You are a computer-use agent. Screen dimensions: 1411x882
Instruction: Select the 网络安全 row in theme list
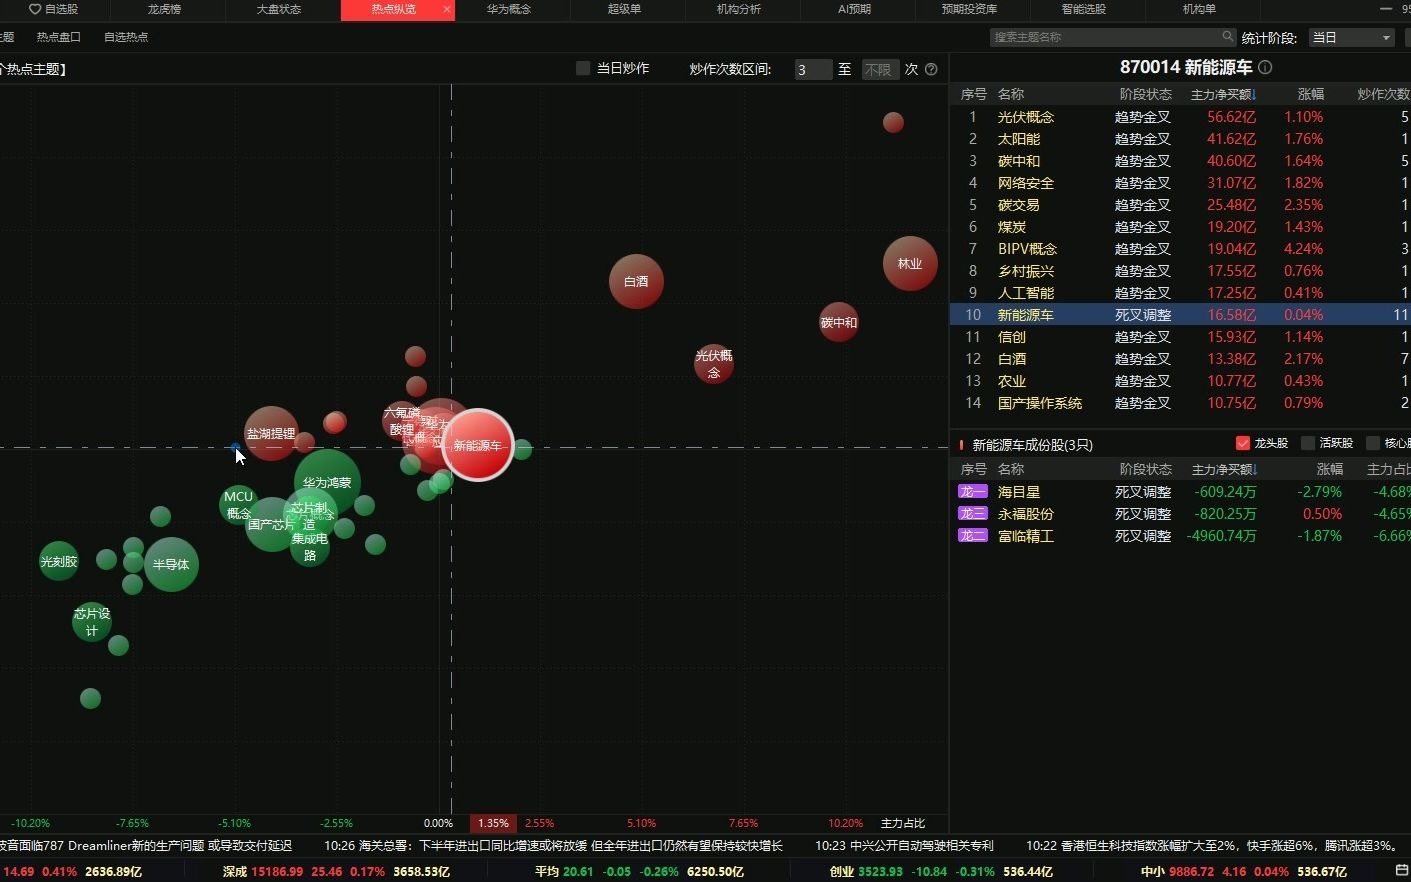(x=1180, y=183)
